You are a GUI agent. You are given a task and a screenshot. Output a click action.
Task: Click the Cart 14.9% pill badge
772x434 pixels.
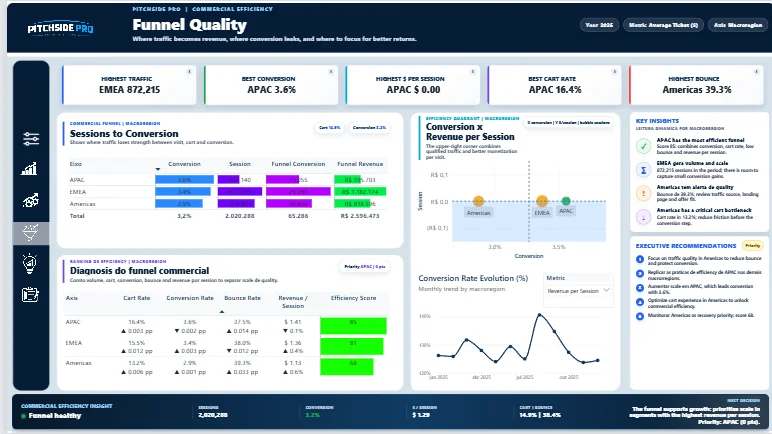click(329, 128)
